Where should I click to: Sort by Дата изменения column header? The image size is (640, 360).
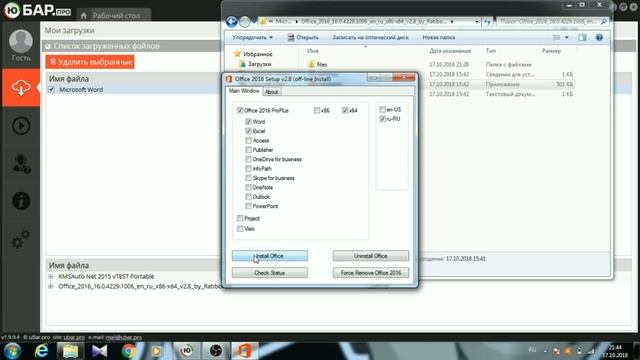click(x=450, y=51)
